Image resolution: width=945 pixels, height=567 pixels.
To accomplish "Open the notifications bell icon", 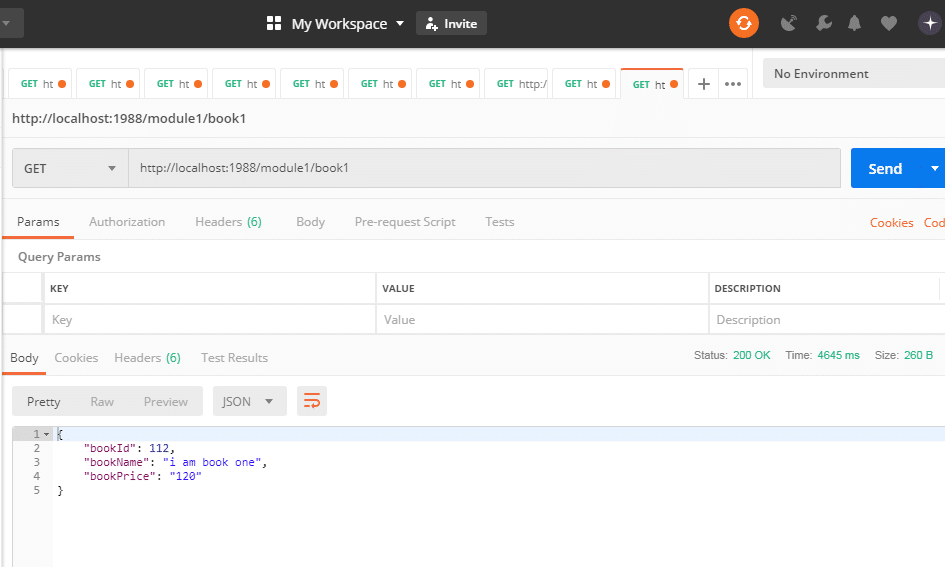I will pyautogui.click(x=854, y=23).
